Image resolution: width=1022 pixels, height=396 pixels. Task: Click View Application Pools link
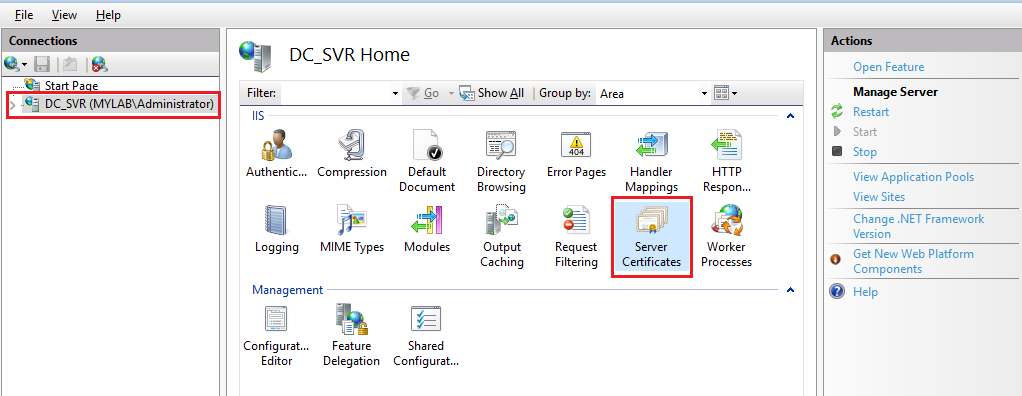click(x=913, y=177)
